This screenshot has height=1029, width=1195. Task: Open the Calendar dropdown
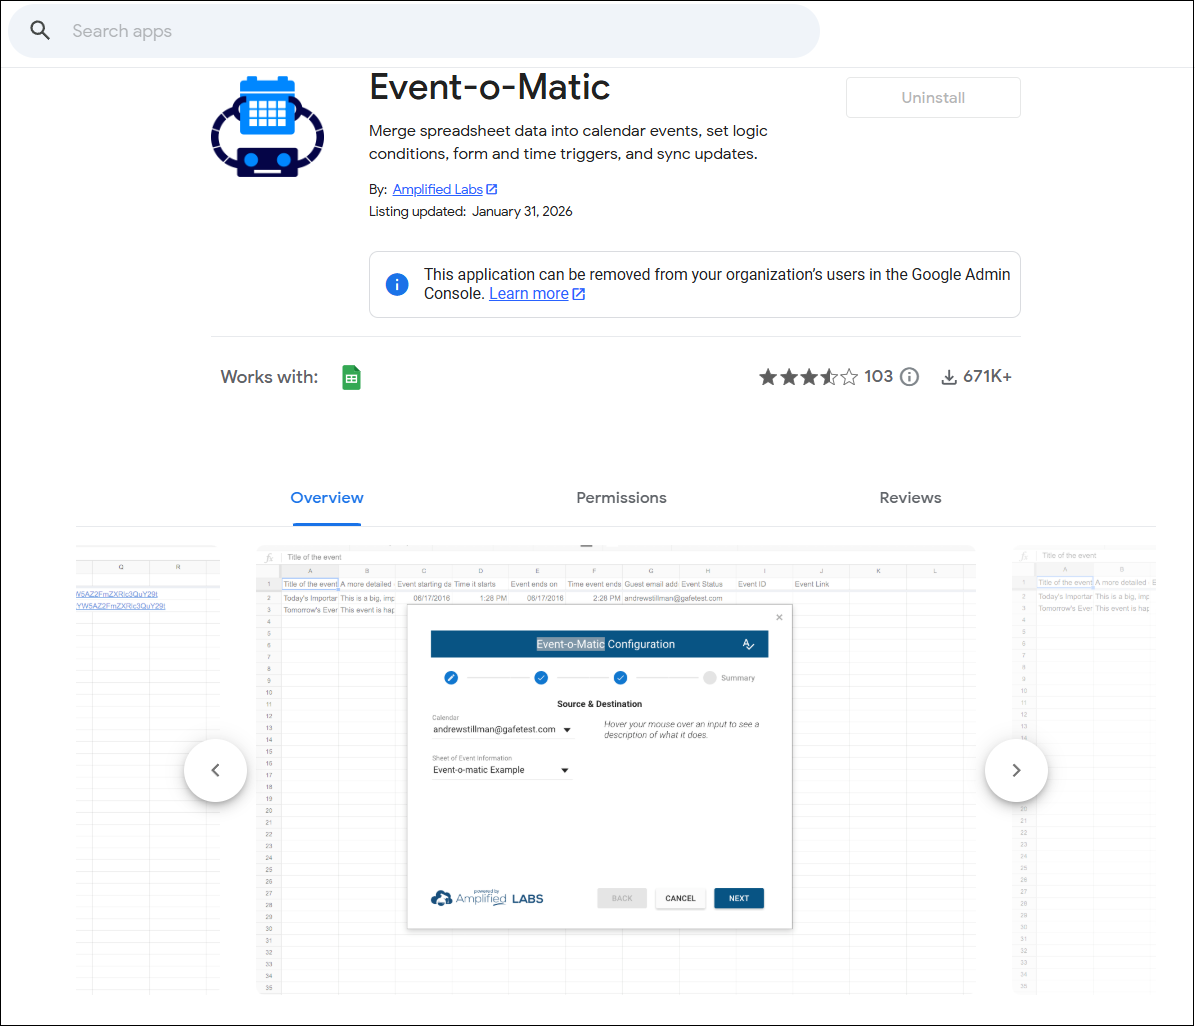click(x=502, y=729)
